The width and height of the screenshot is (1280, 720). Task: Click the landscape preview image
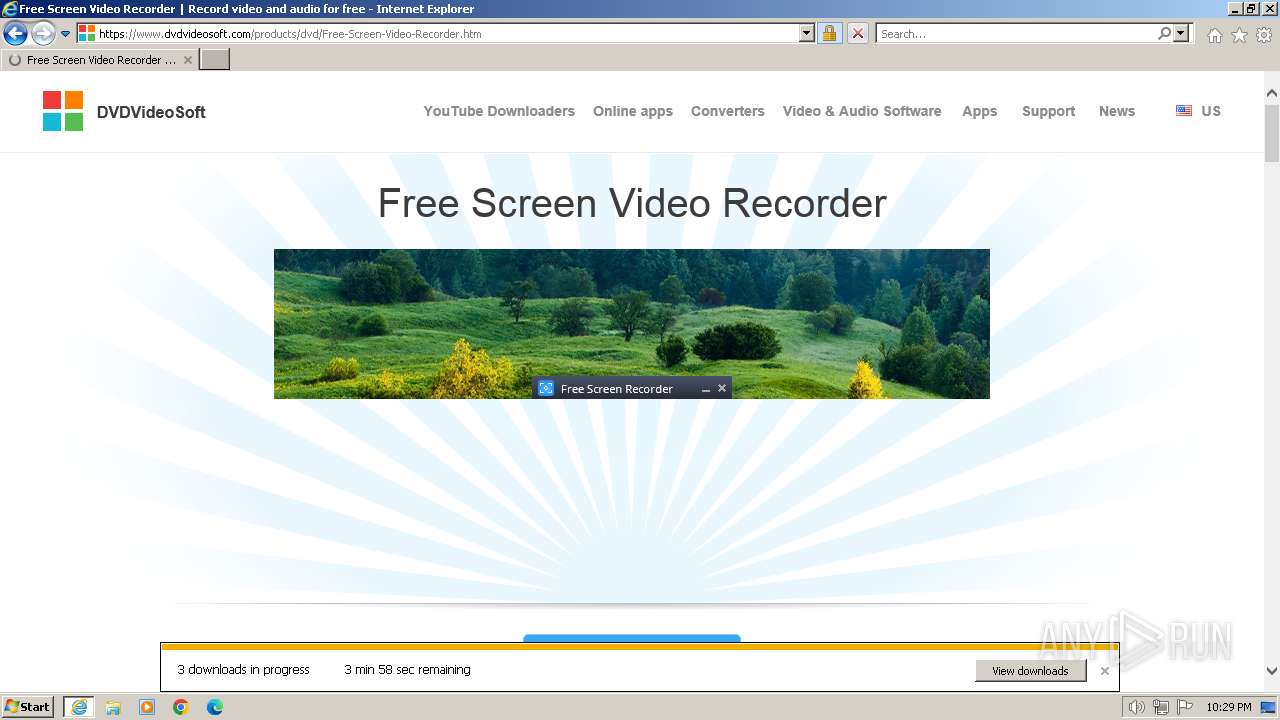pos(632,324)
